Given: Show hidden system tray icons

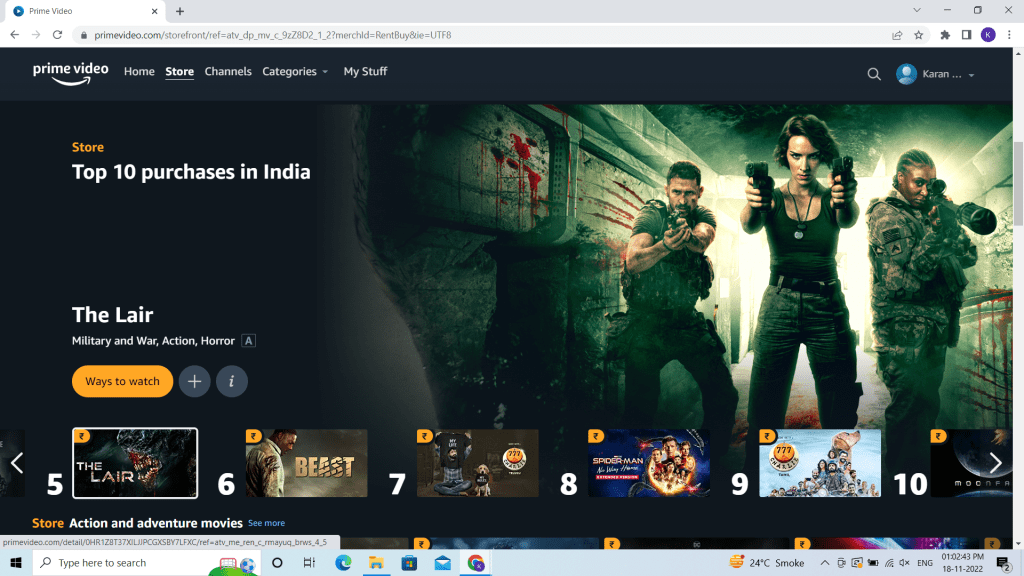Looking at the screenshot, I should [825, 562].
